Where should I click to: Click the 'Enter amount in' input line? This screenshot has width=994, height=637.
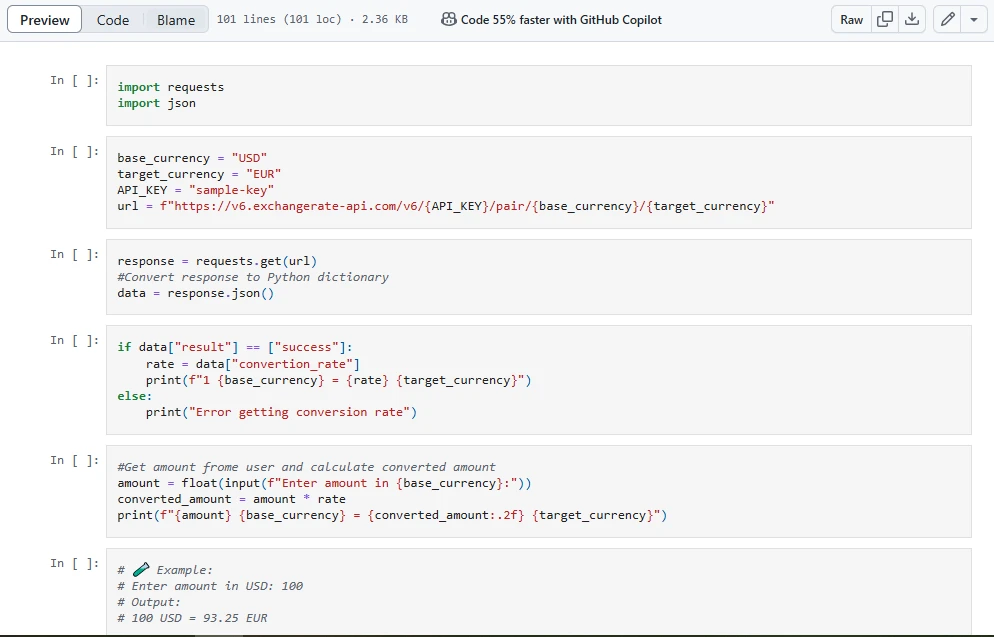point(324,483)
